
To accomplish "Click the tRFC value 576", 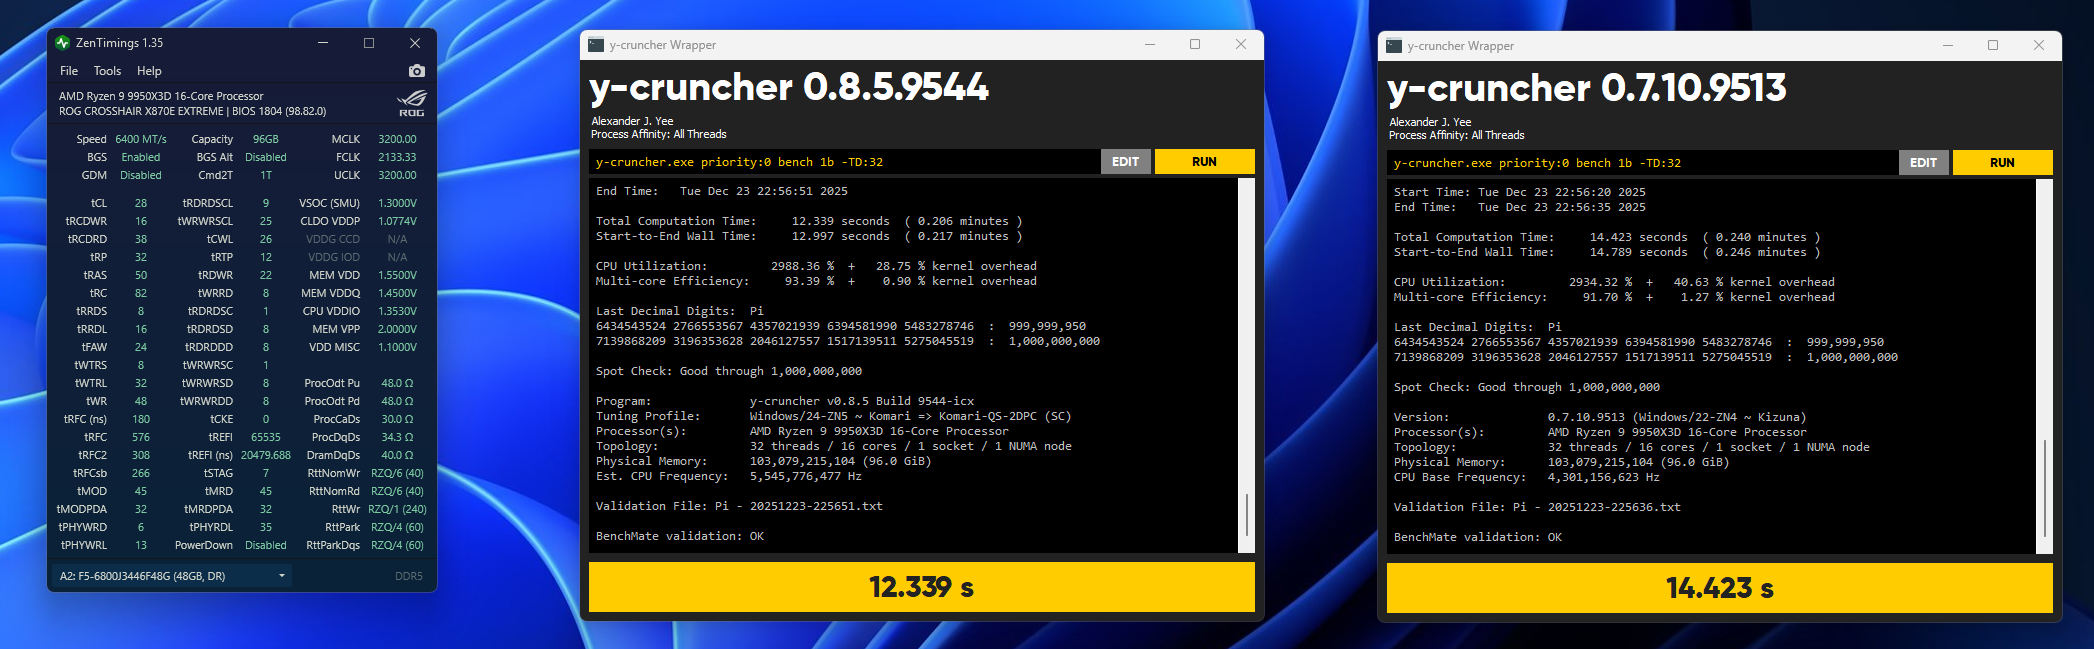I will point(141,437).
